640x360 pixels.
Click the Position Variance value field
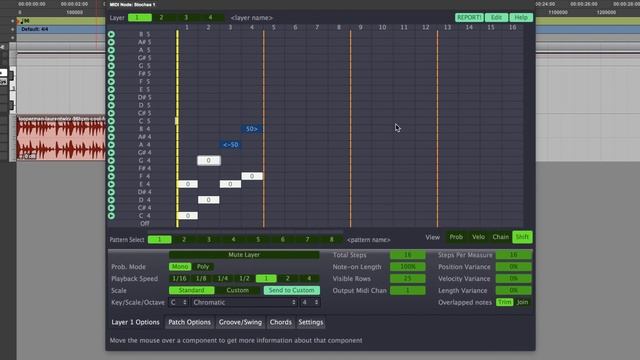[513, 267]
